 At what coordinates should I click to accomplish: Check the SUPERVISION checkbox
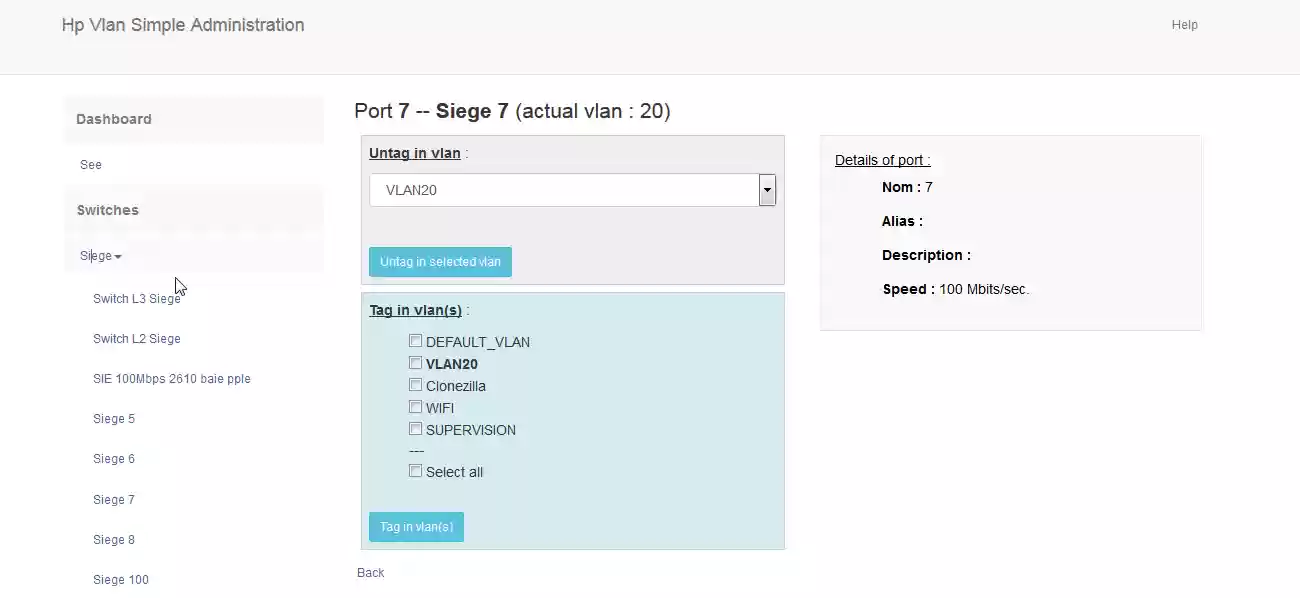point(415,429)
